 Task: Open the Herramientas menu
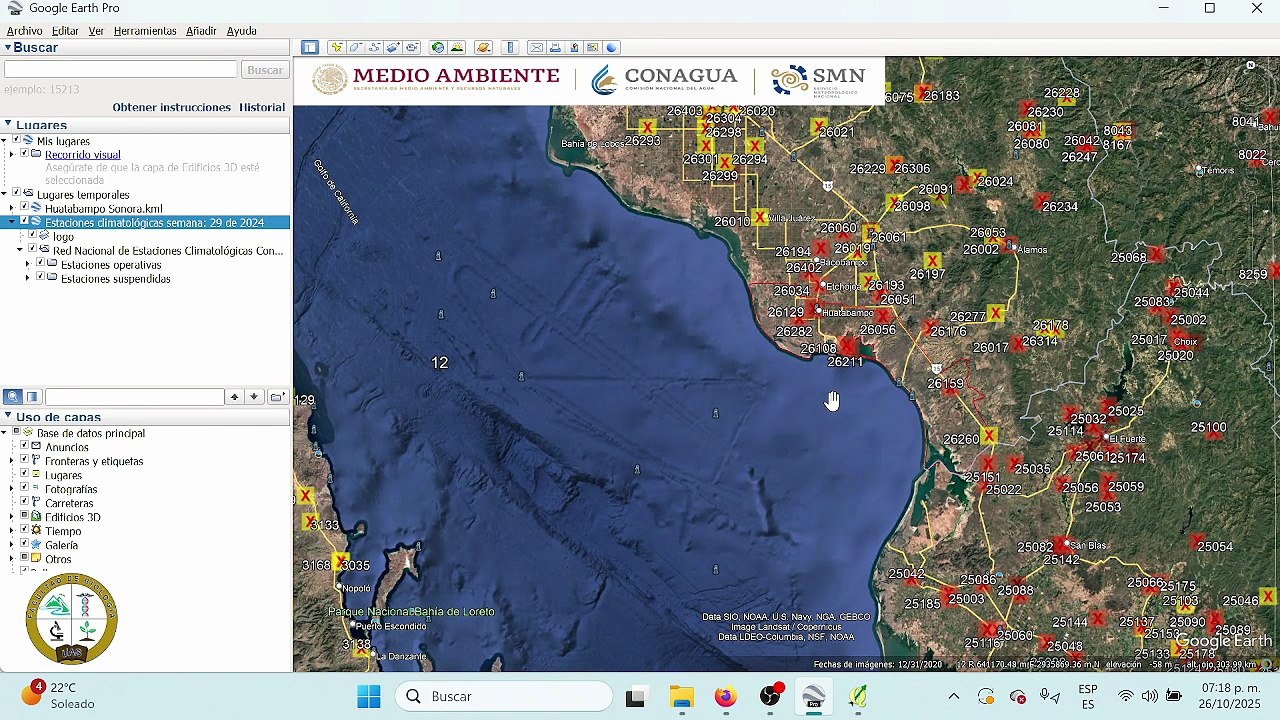pos(145,31)
